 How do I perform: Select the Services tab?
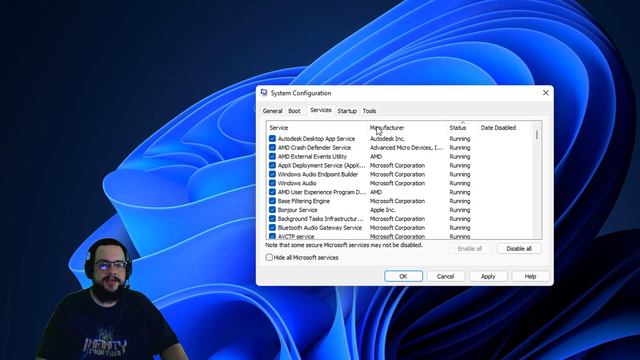point(321,110)
